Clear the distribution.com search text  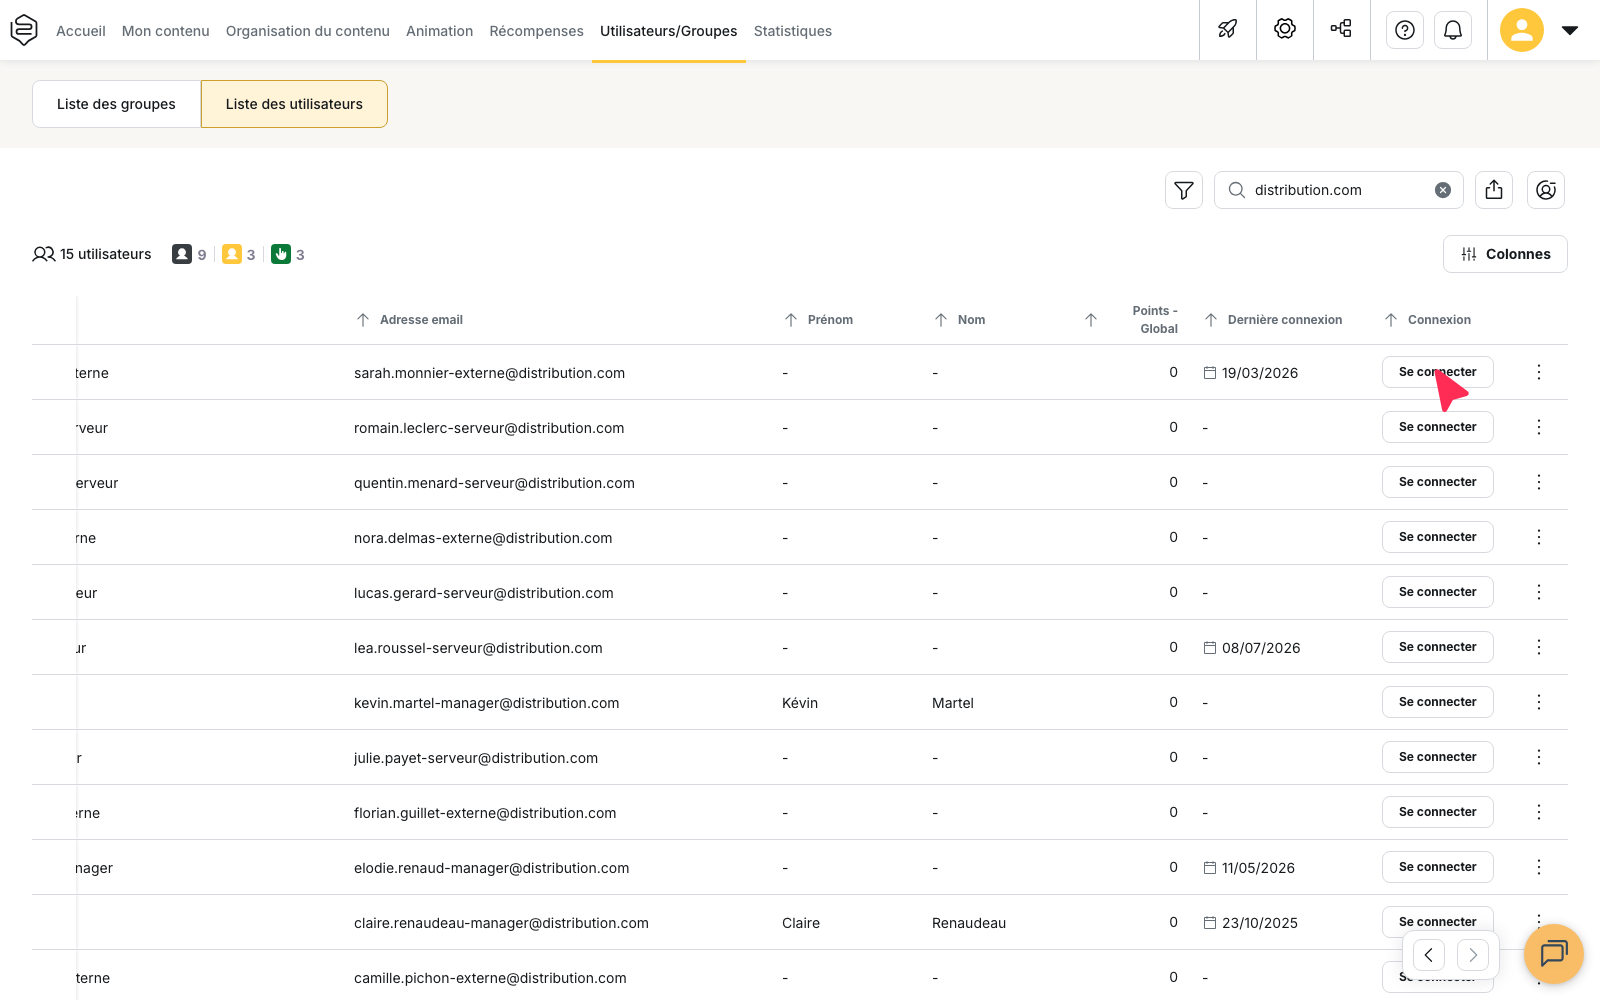coord(1443,190)
